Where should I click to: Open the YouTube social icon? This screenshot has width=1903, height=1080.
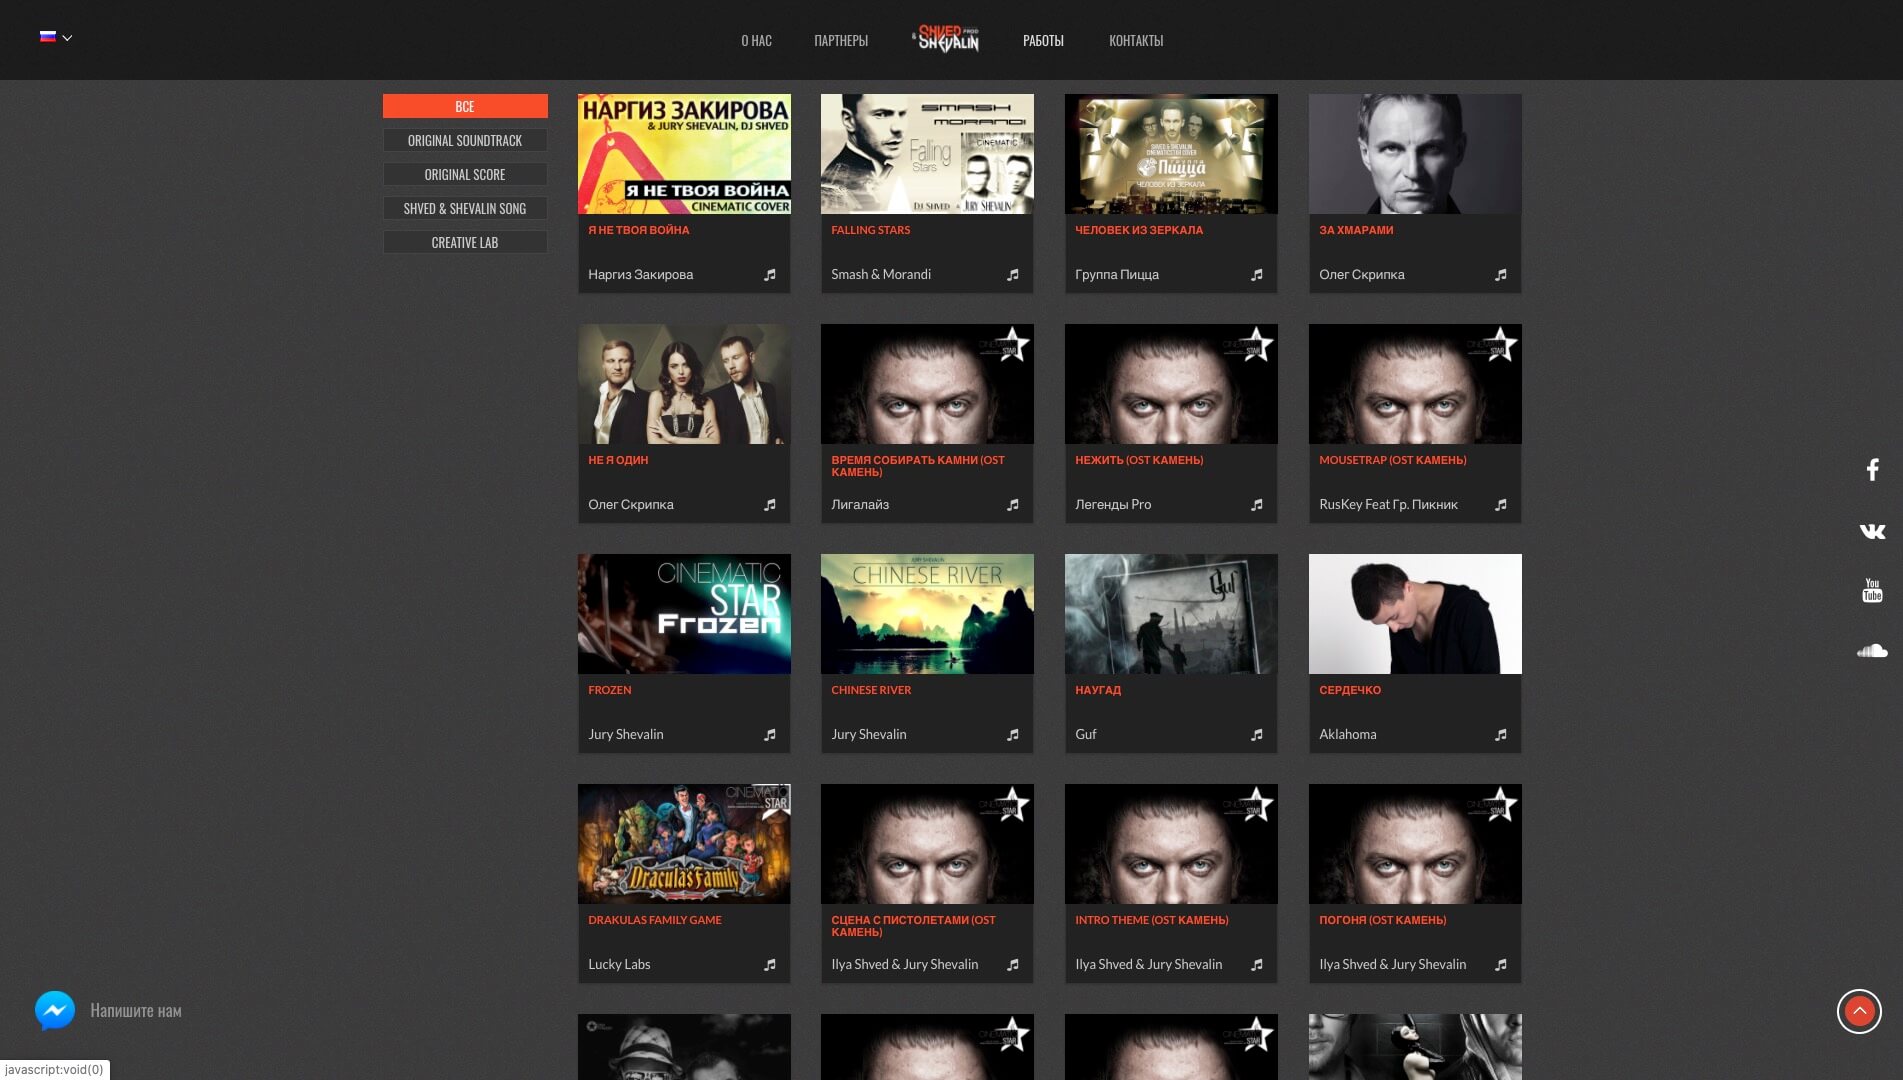[x=1872, y=590]
